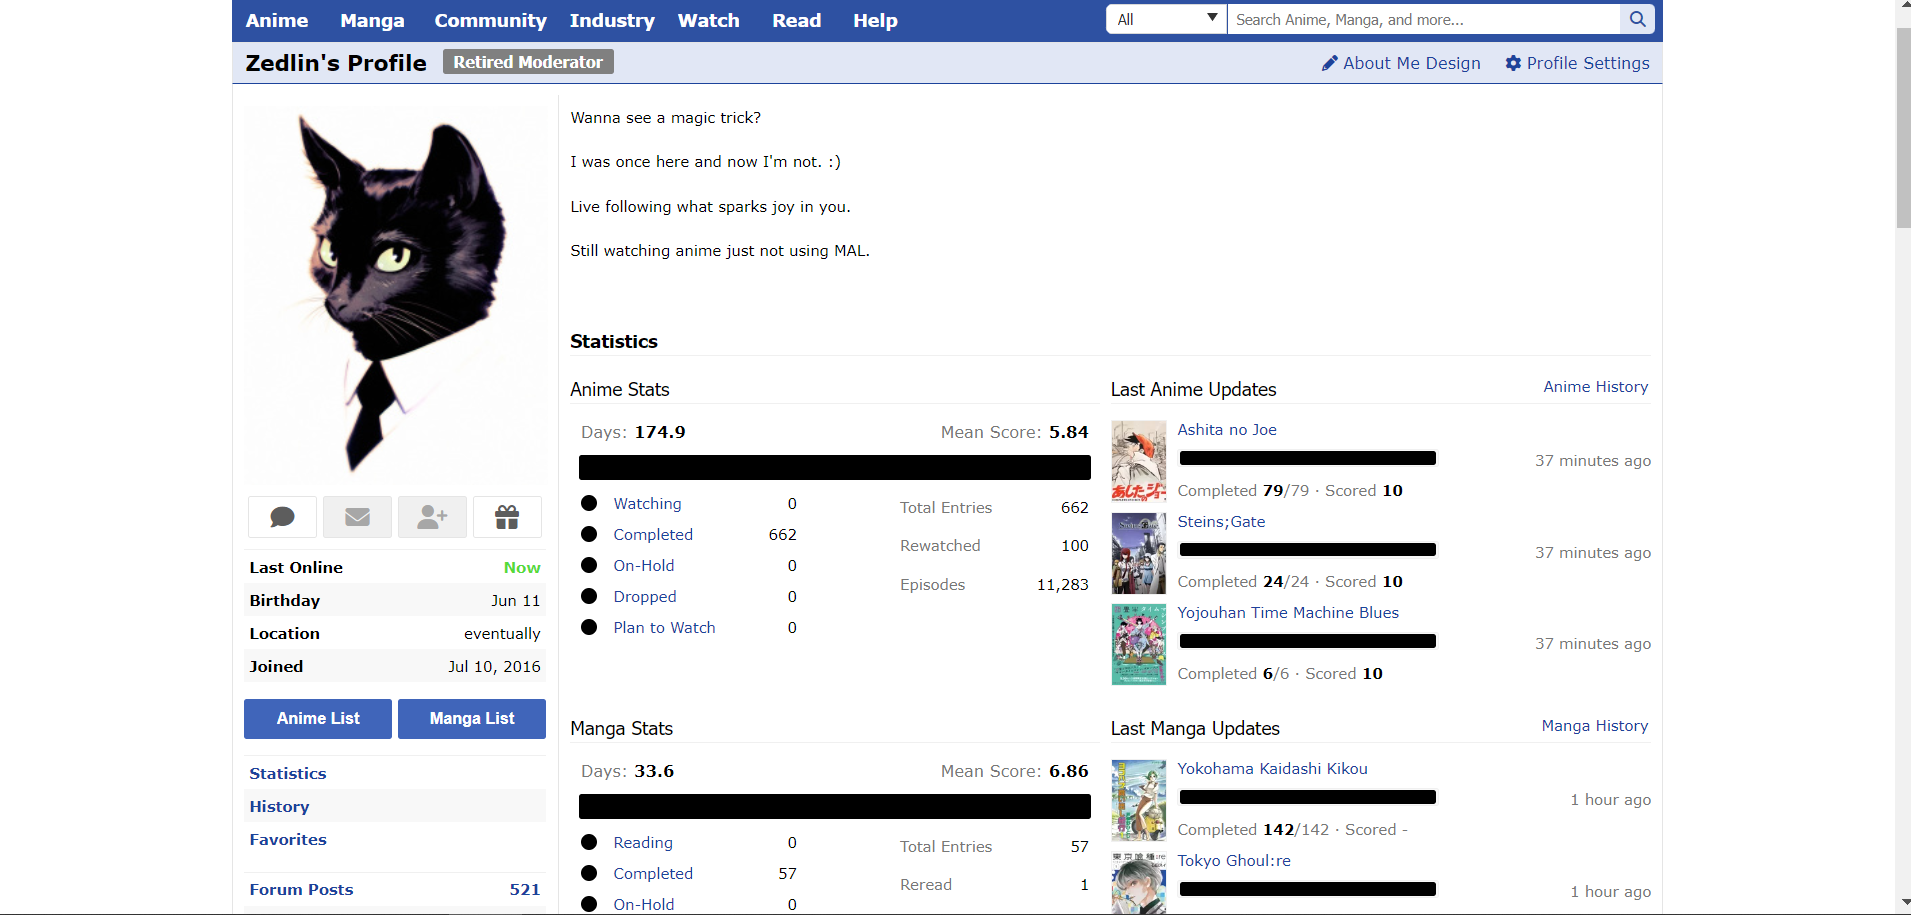Open the Community menu
Image resolution: width=1911 pixels, height=915 pixels.
click(490, 20)
